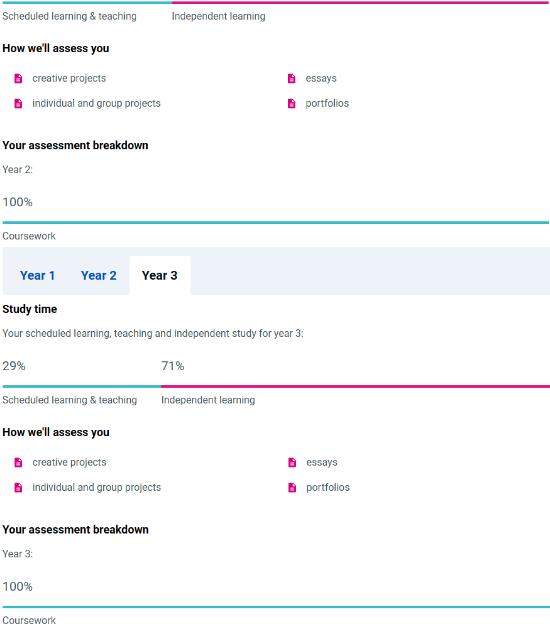Click the Year 2 coursework 100% bar
The width and height of the screenshot is (550, 632).
click(276, 222)
